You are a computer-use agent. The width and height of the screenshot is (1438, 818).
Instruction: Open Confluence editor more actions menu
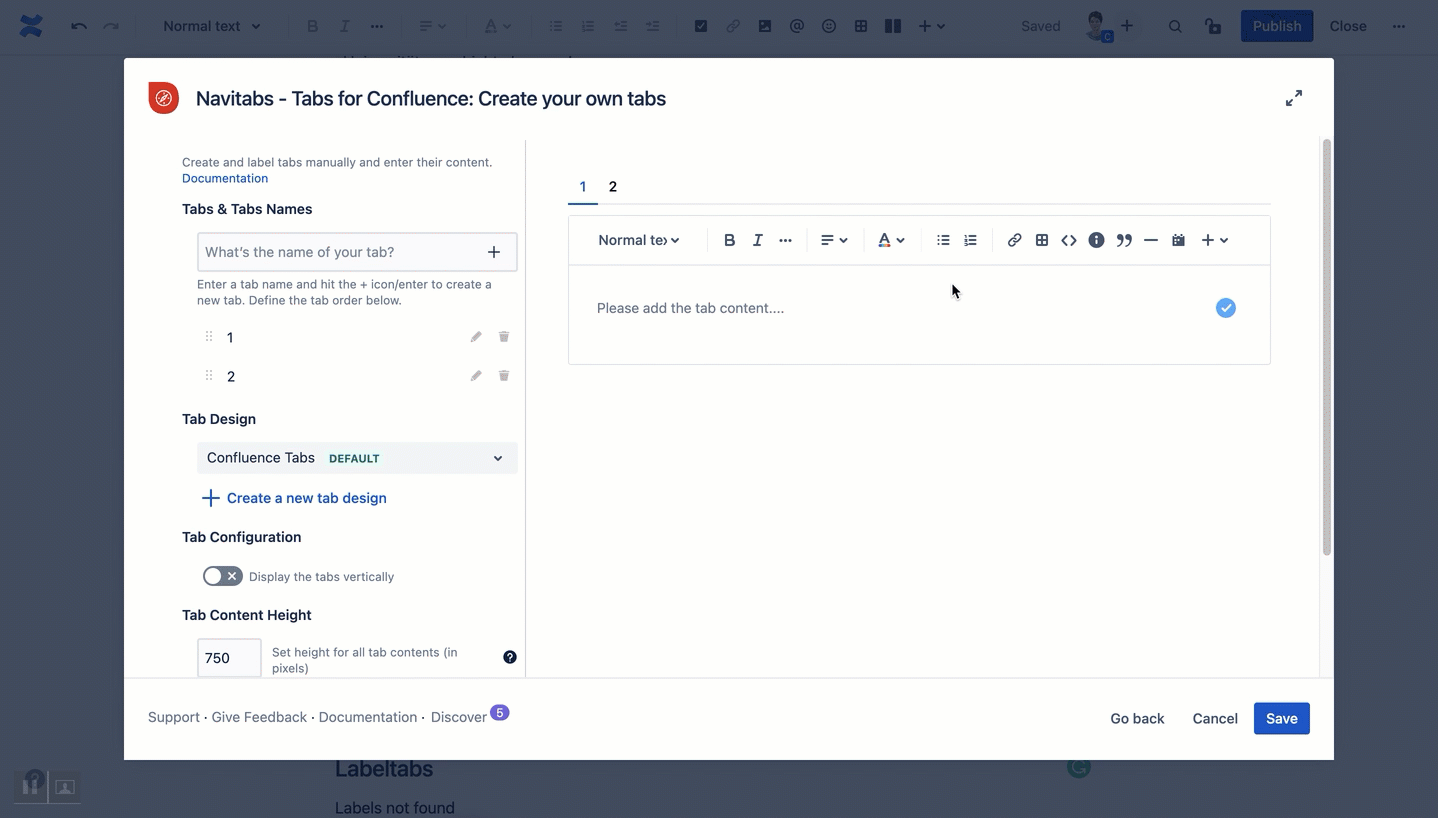1399,26
